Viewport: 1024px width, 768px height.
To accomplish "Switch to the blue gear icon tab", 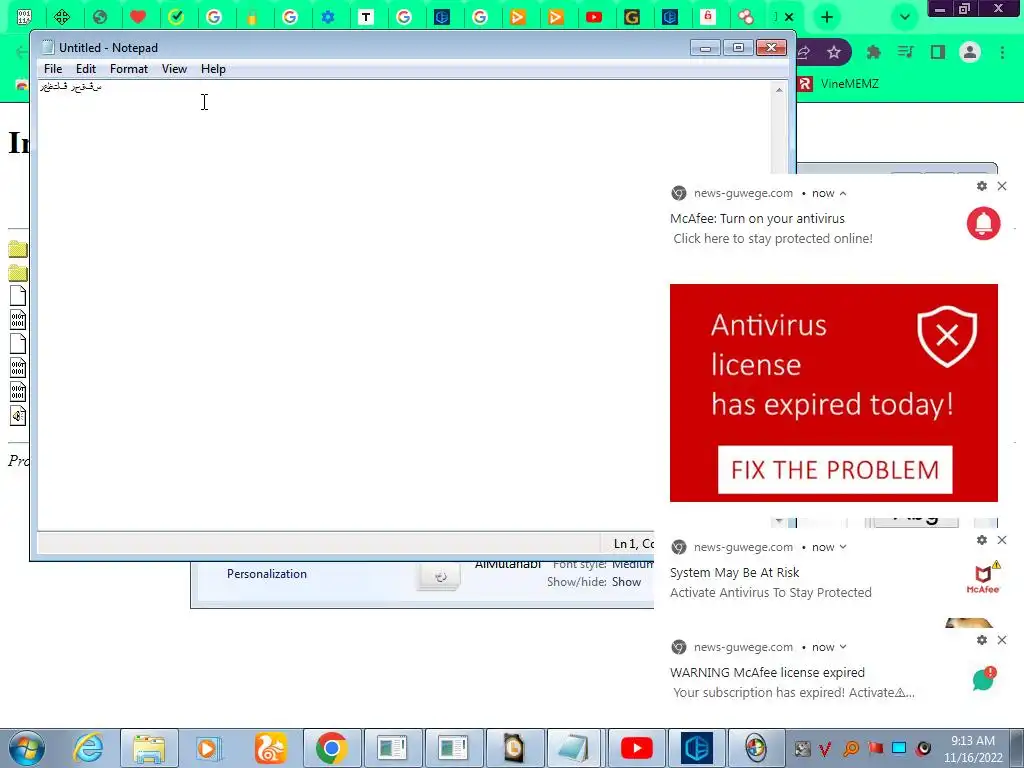I will pyautogui.click(x=328, y=17).
